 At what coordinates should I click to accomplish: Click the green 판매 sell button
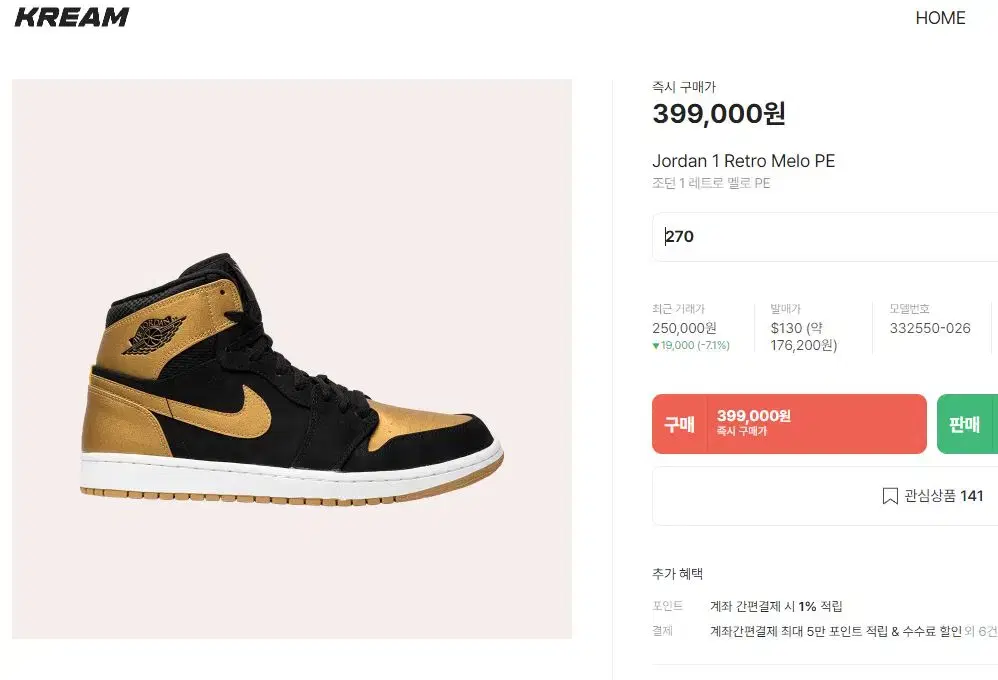click(967, 424)
